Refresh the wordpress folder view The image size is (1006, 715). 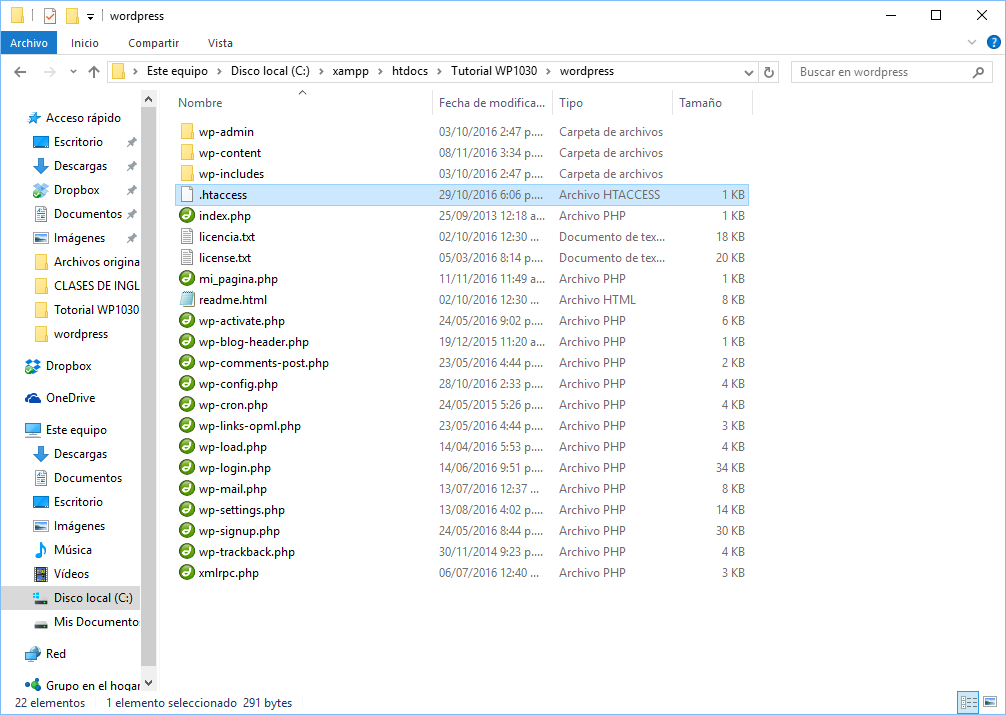pyautogui.click(x=769, y=72)
